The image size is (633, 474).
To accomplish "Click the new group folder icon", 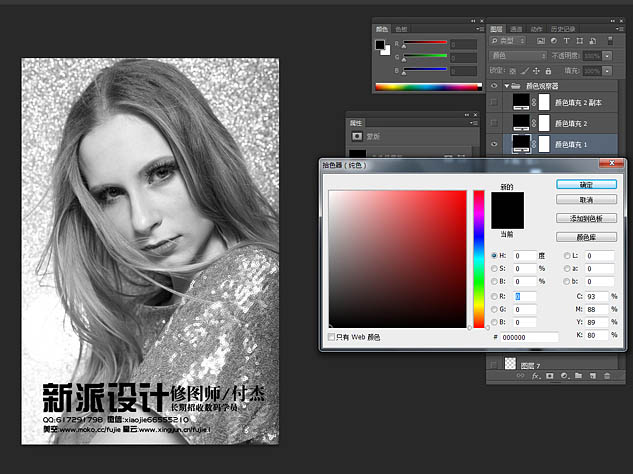I will 578,376.
